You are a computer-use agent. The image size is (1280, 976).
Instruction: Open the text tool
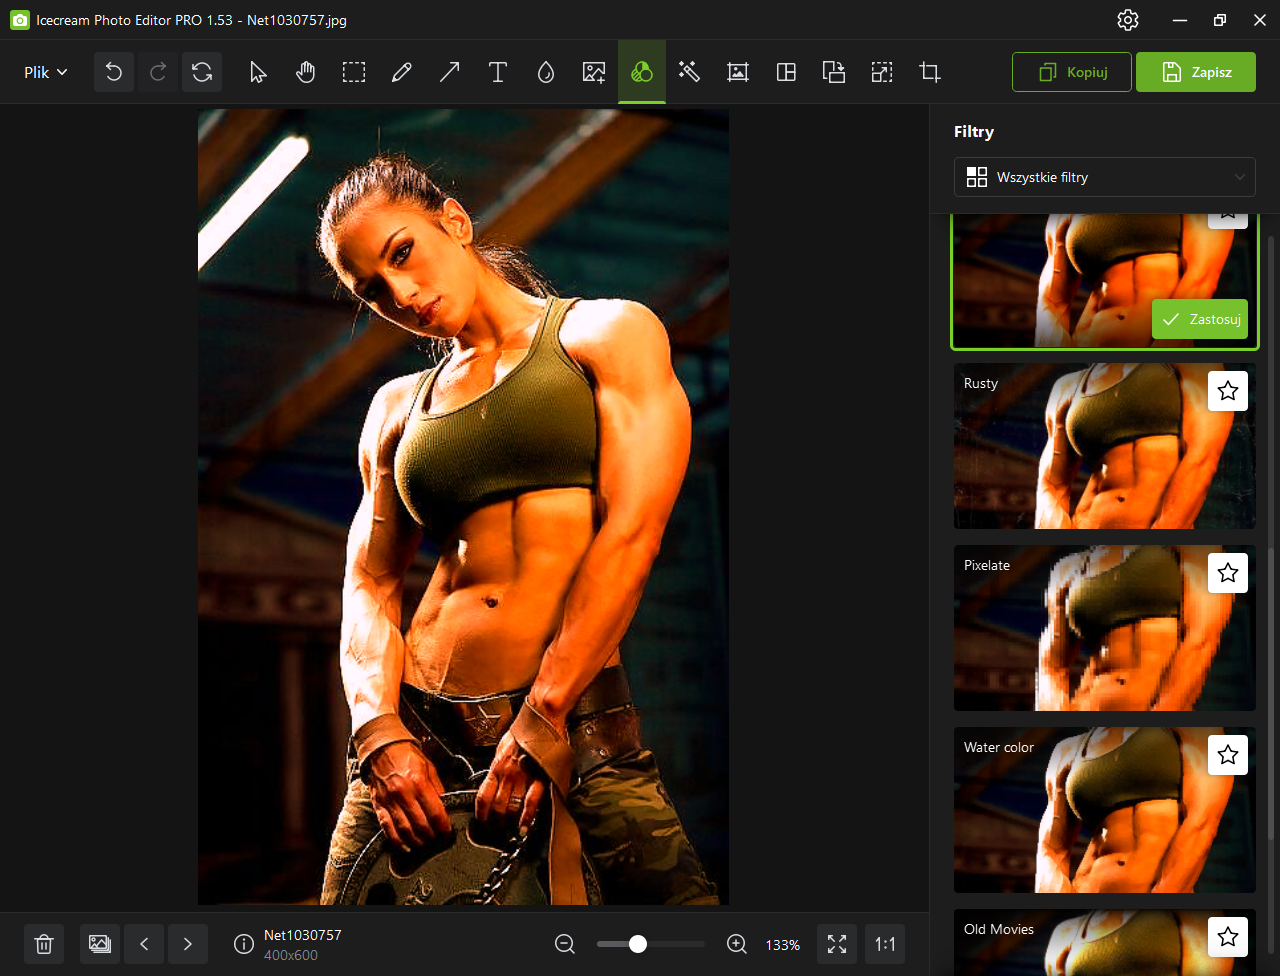(x=498, y=72)
